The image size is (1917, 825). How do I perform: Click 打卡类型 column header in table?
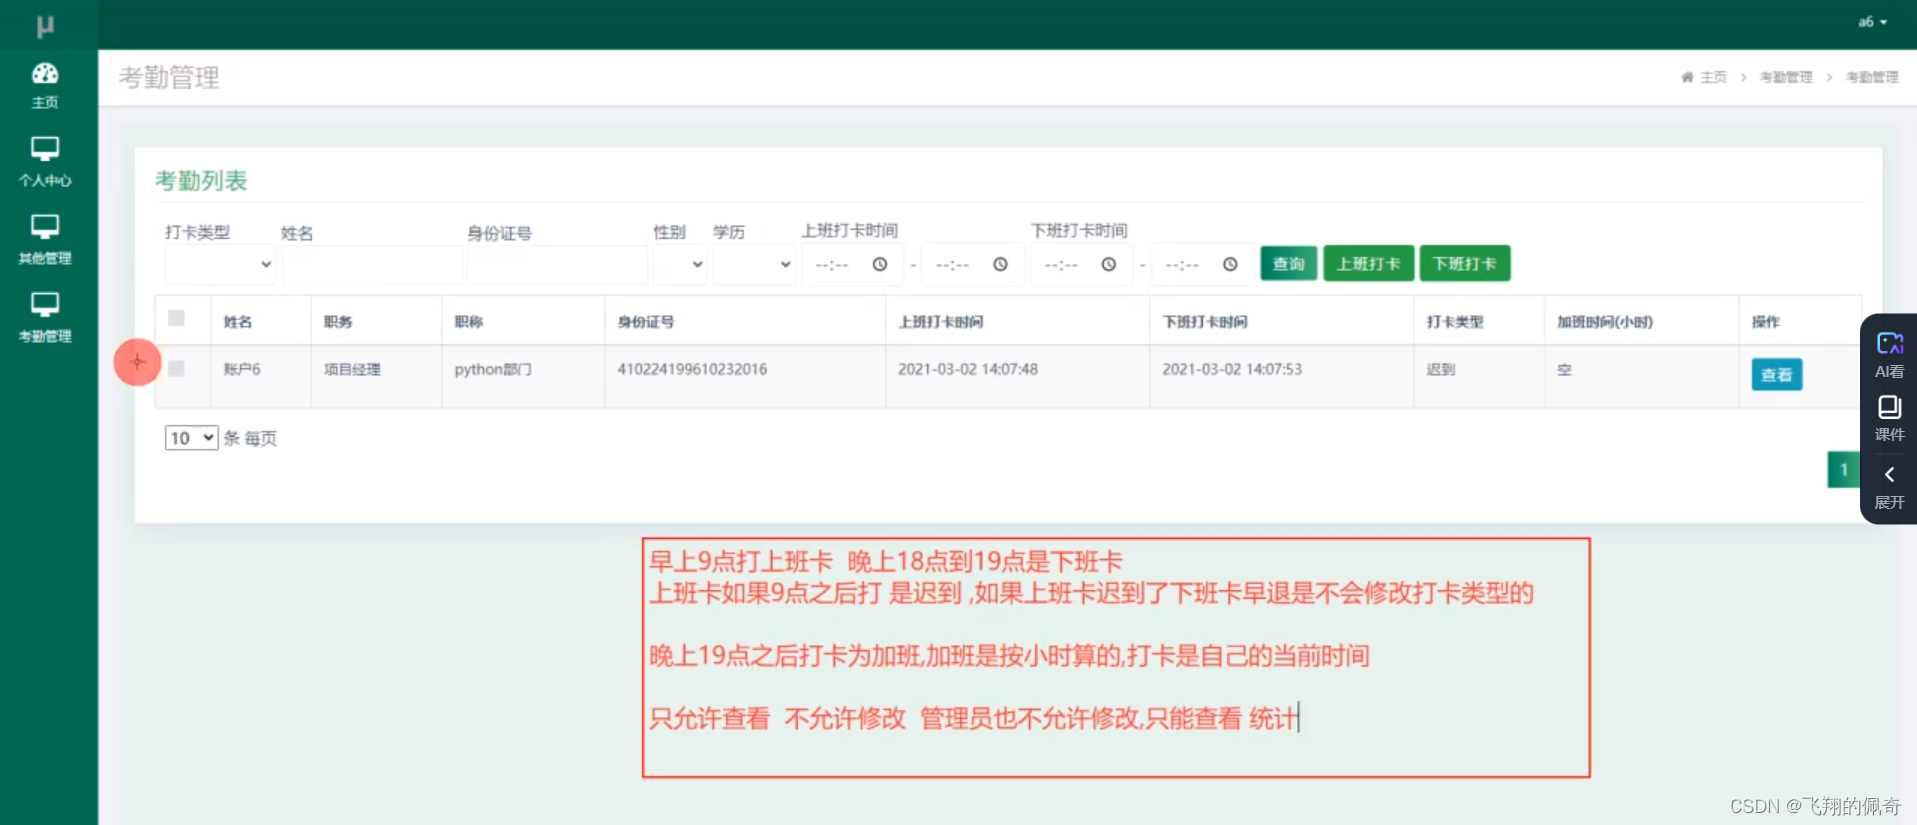(x=1455, y=322)
